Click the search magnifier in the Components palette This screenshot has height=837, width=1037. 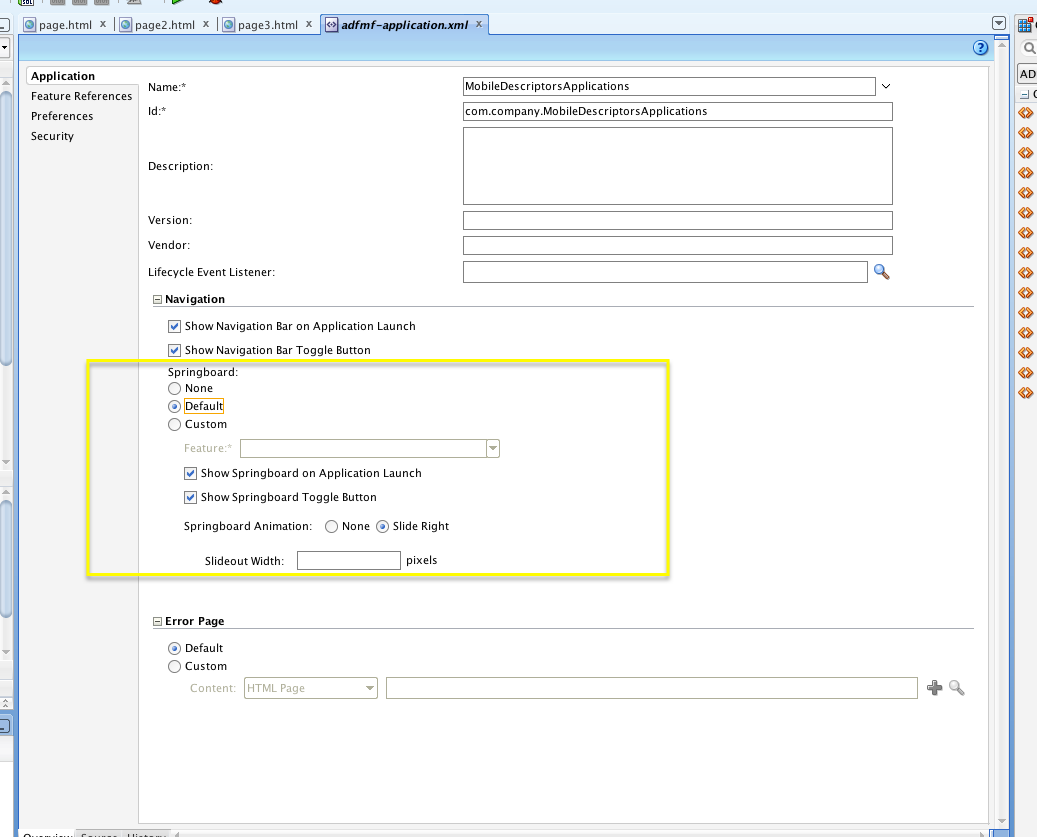[x=1028, y=47]
